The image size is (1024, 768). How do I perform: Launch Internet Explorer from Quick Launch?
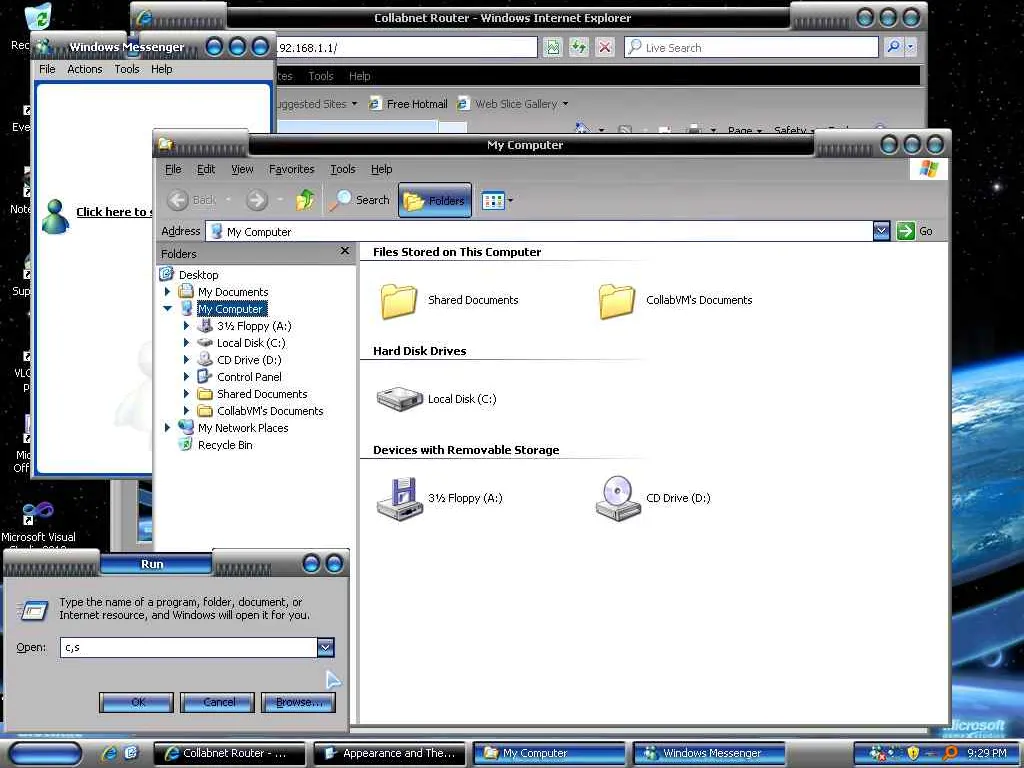coord(110,754)
